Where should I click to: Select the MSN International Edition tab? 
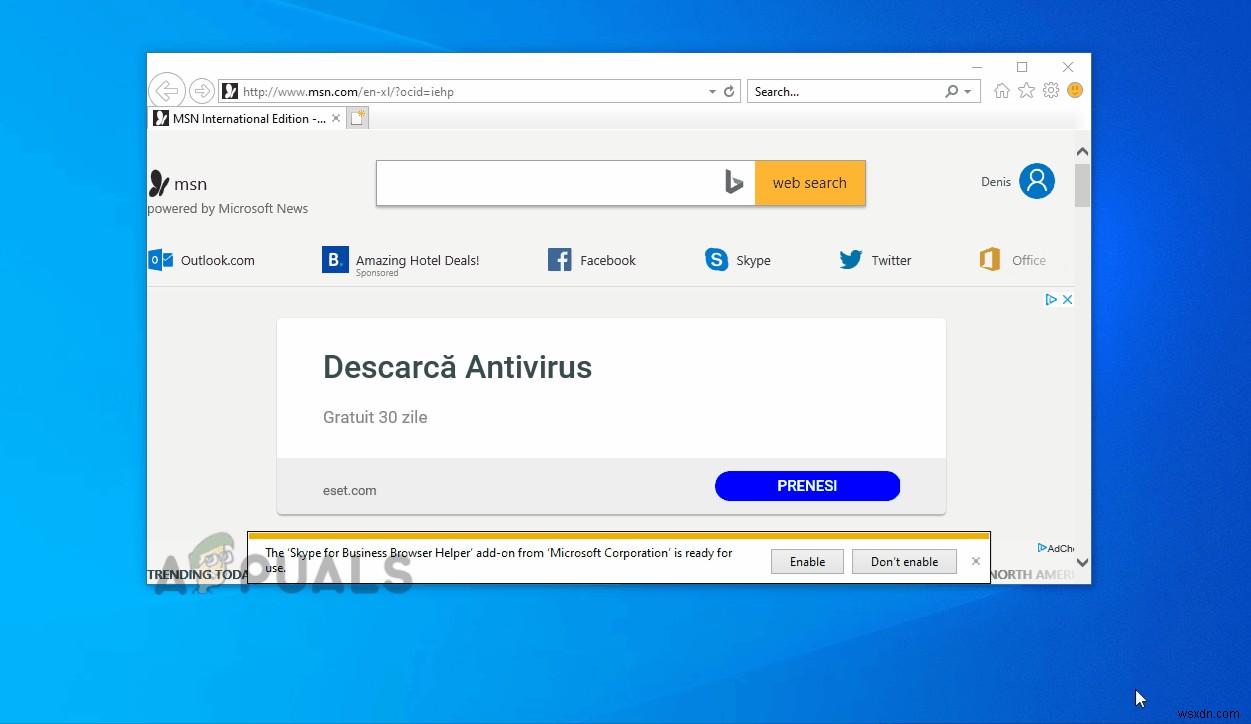(243, 117)
